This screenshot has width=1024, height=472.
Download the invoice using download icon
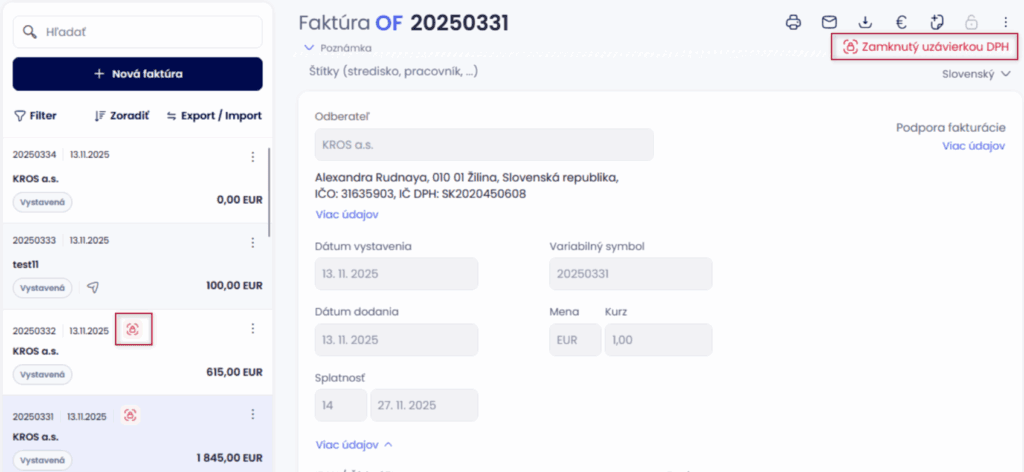coord(865,22)
